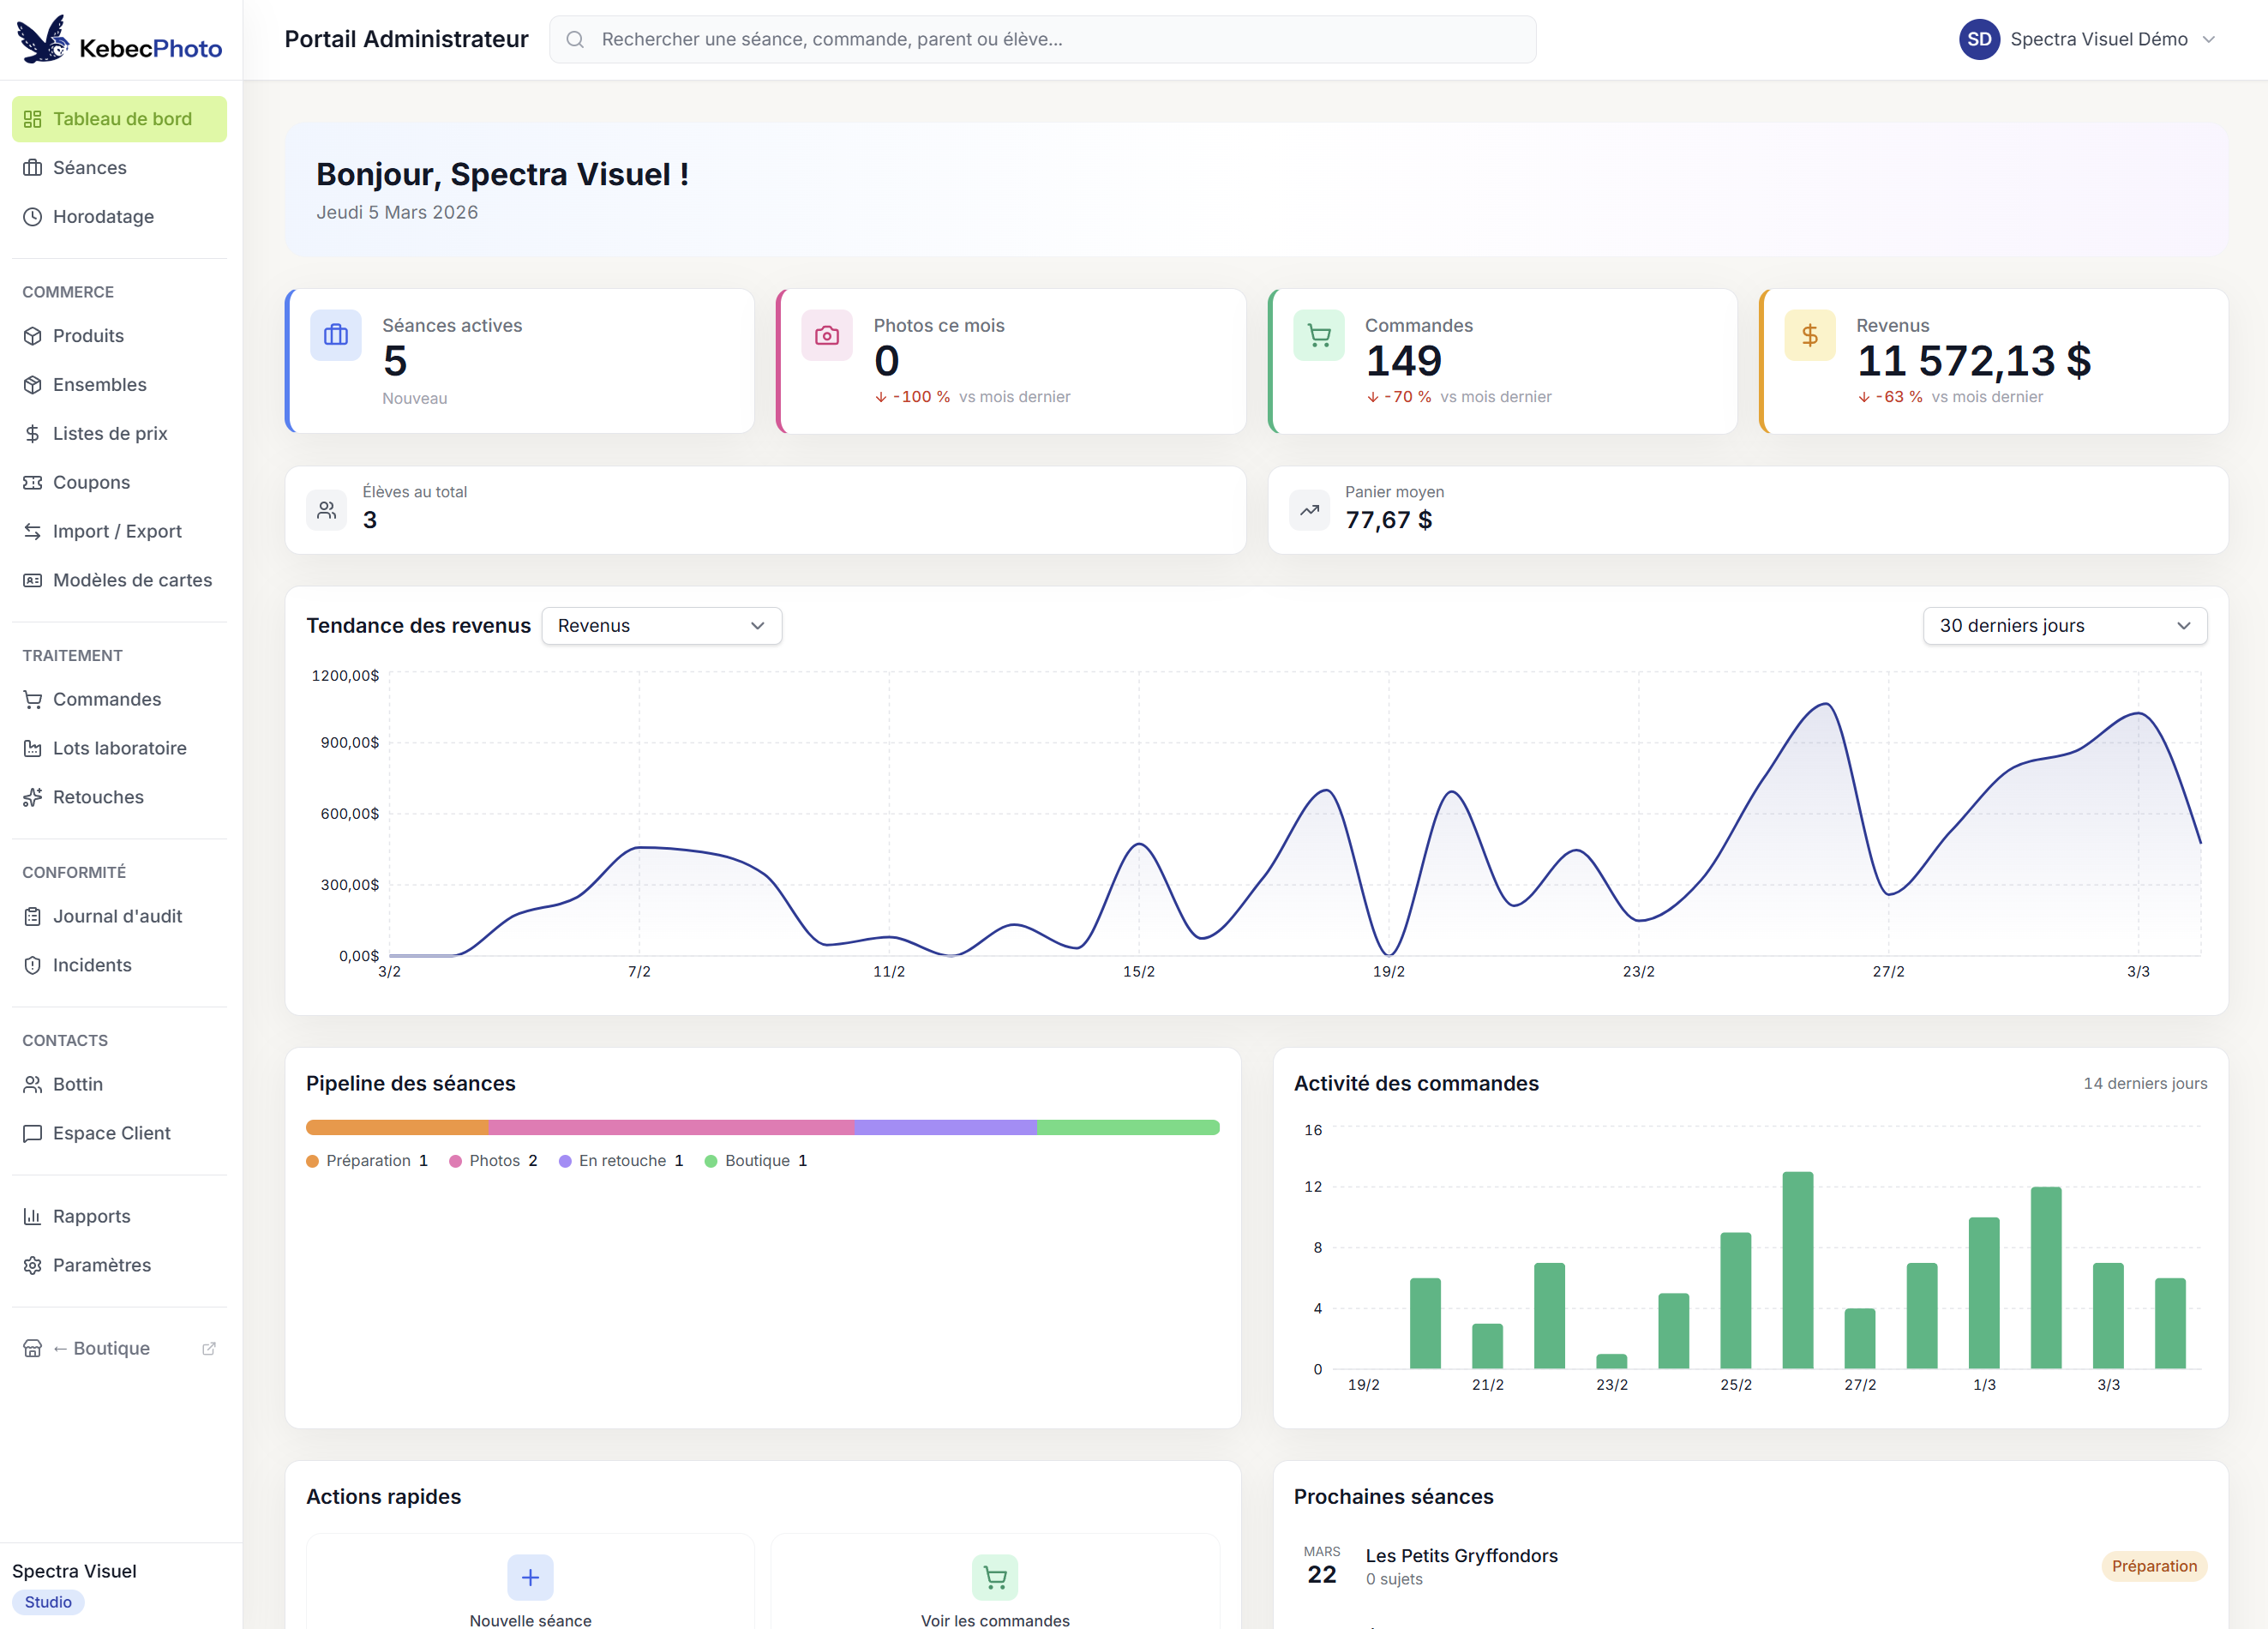2268x1629 pixels.
Task: Click the Photos ce mois camera icon
Action: [826, 335]
